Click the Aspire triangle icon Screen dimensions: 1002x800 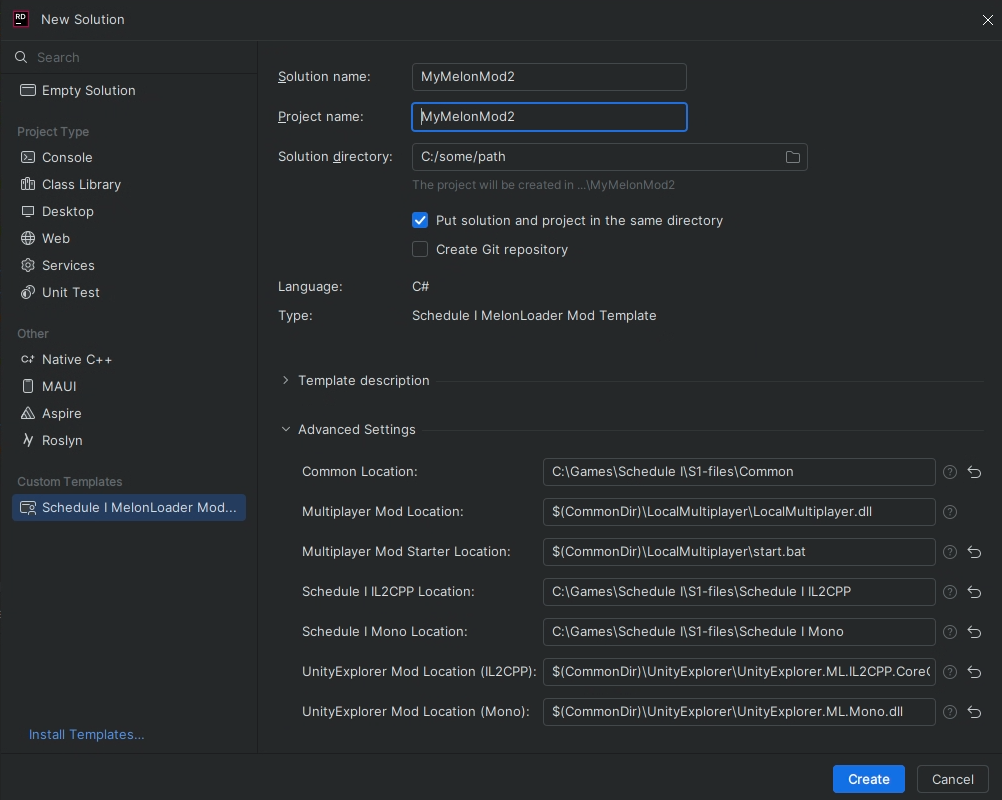27,413
